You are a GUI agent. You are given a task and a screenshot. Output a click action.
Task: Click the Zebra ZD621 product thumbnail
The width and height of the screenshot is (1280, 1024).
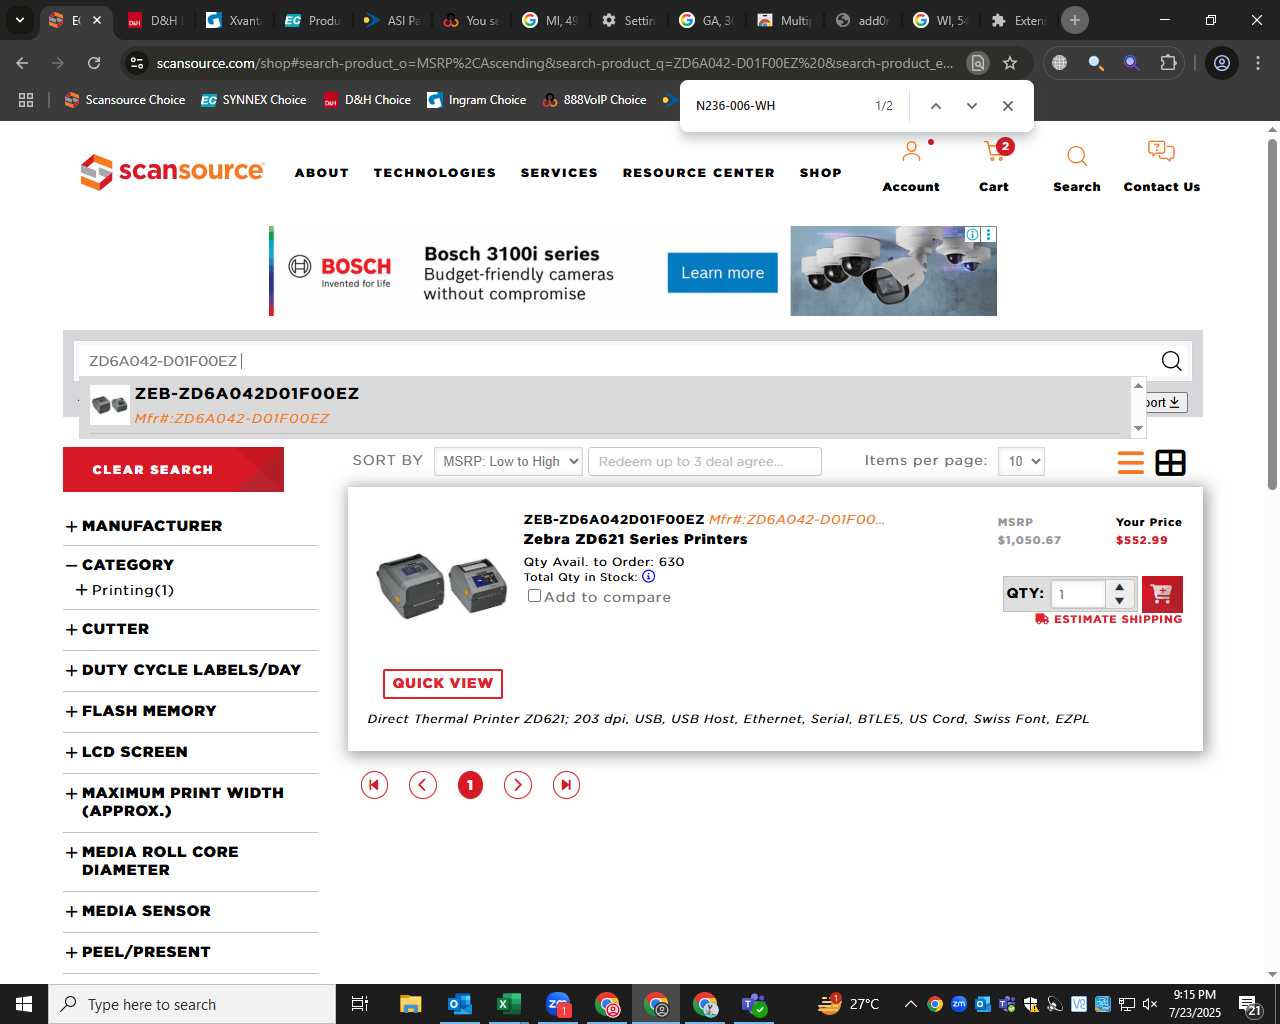[441, 585]
